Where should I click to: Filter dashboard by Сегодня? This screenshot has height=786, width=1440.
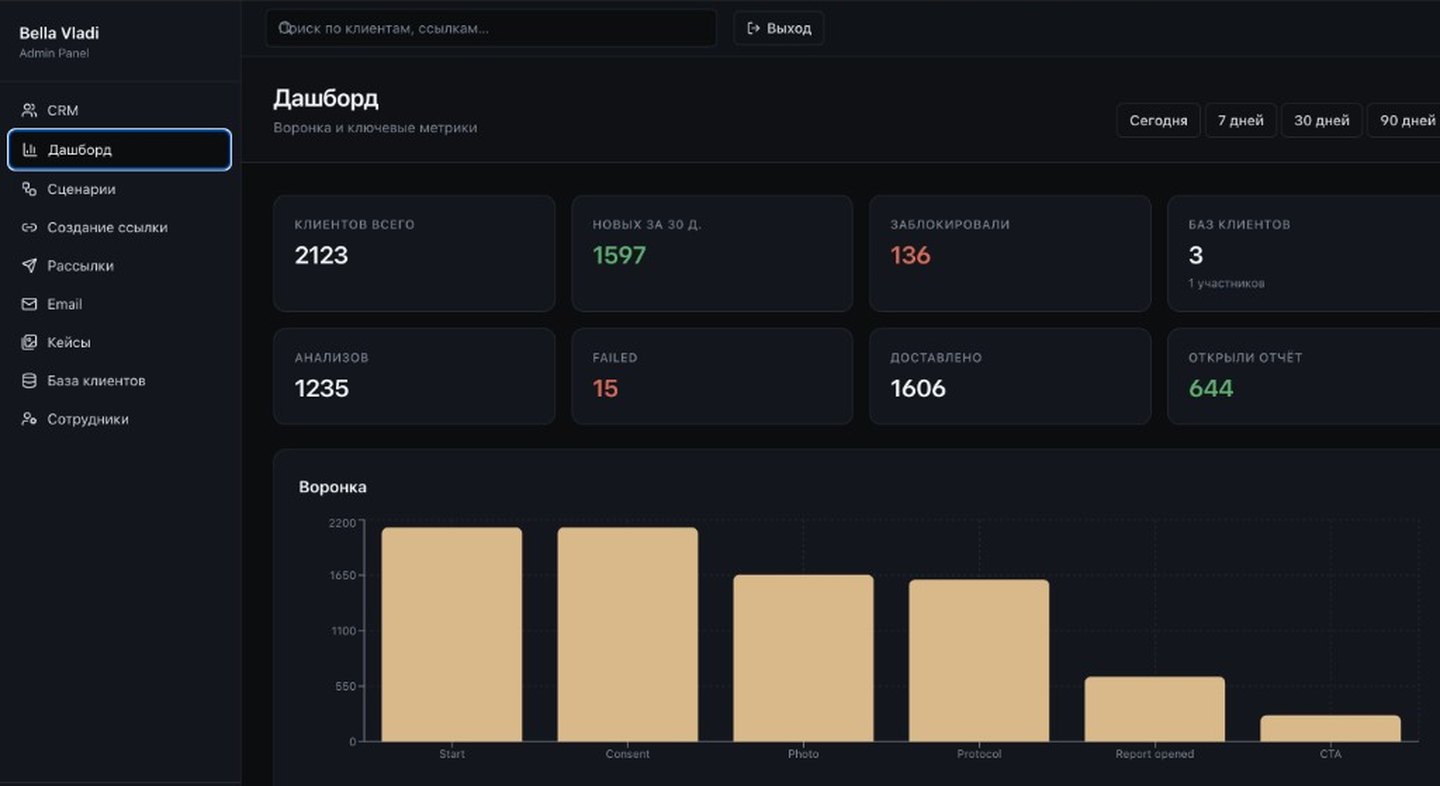point(1158,120)
